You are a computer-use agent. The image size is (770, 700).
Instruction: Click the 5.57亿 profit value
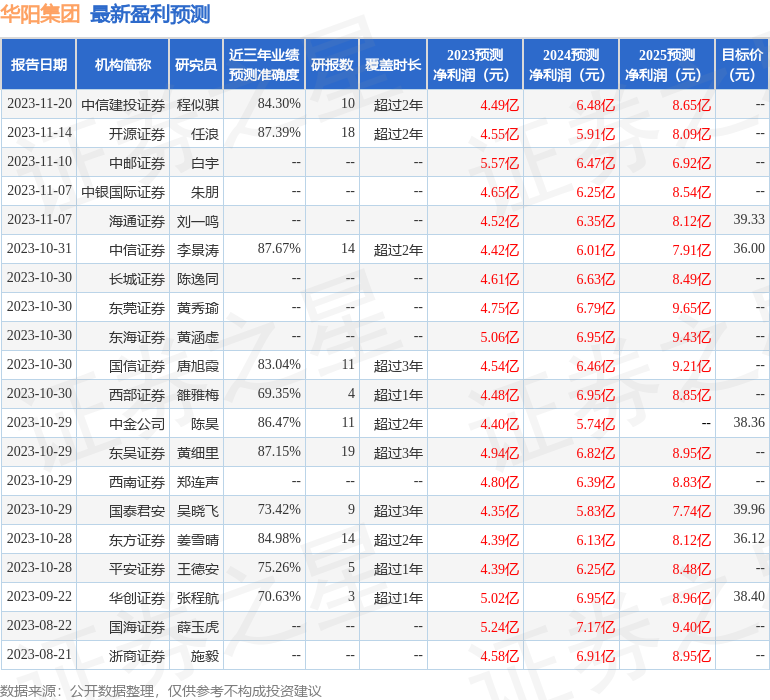[x=499, y=163]
